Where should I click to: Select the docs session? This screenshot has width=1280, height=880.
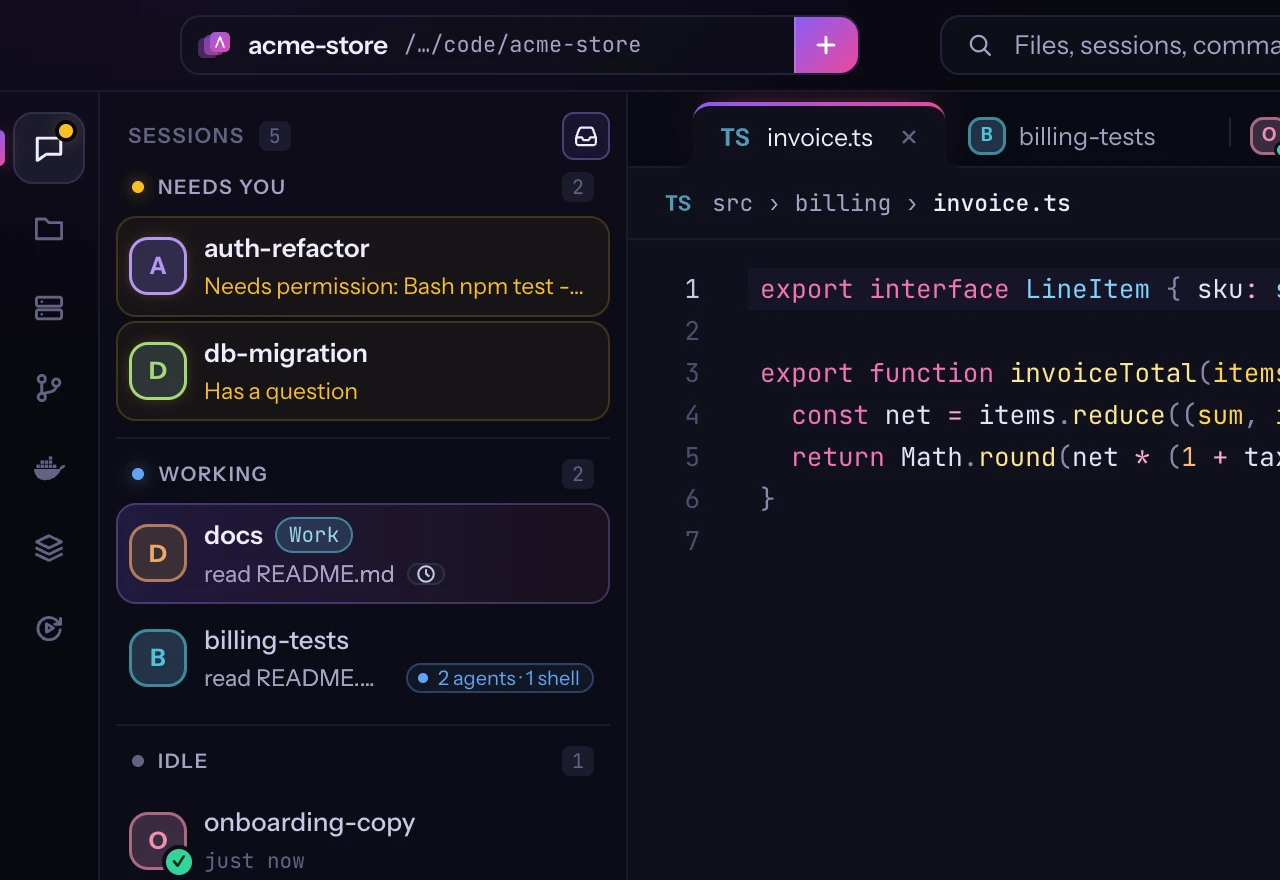(x=363, y=553)
